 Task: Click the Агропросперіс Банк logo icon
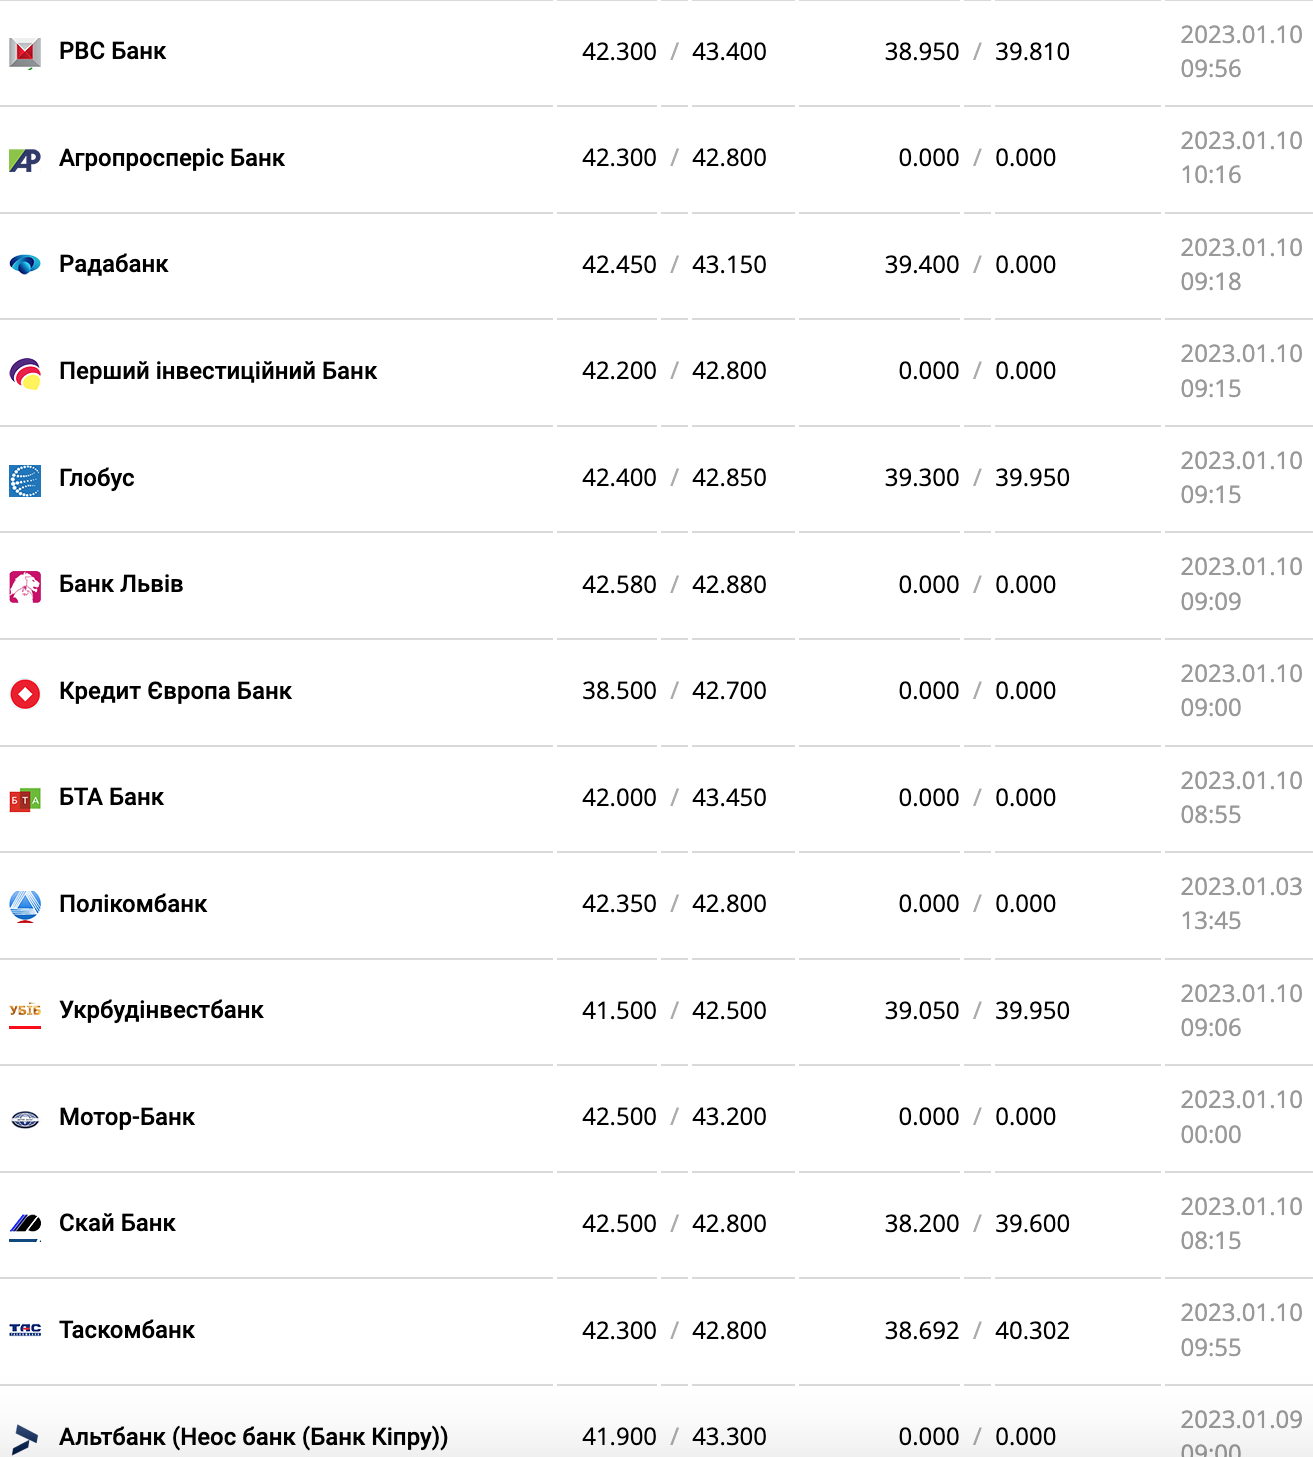pyautogui.click(x=25, y=159)
